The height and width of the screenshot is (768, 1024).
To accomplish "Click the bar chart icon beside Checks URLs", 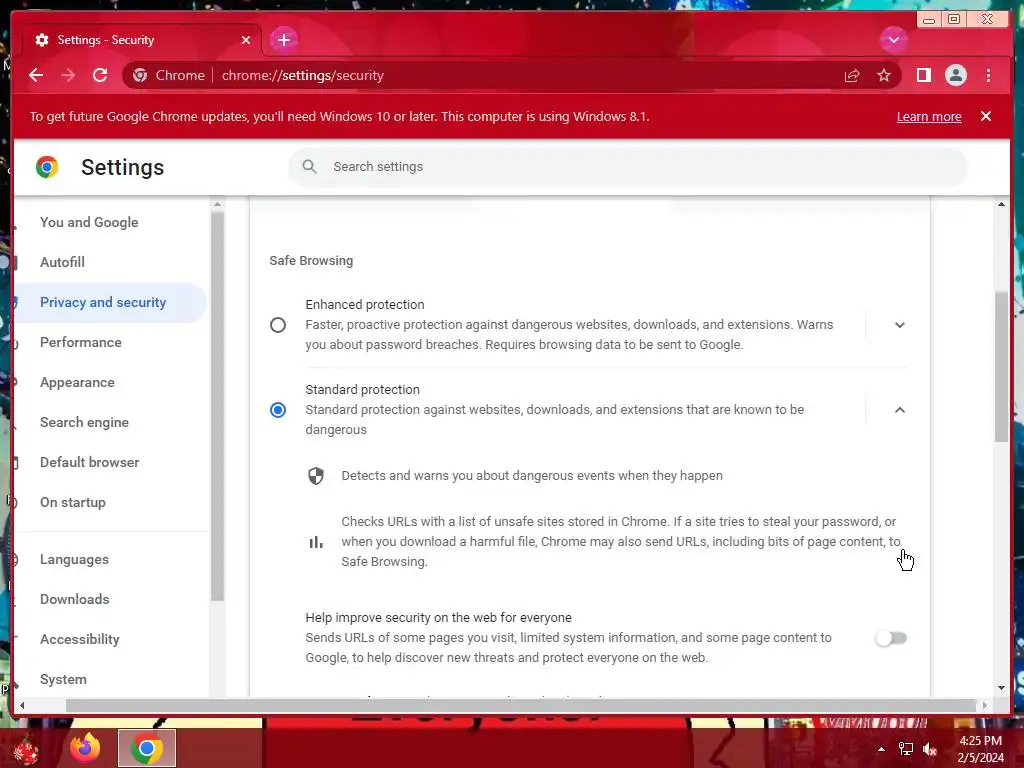I will click(316, 541).
